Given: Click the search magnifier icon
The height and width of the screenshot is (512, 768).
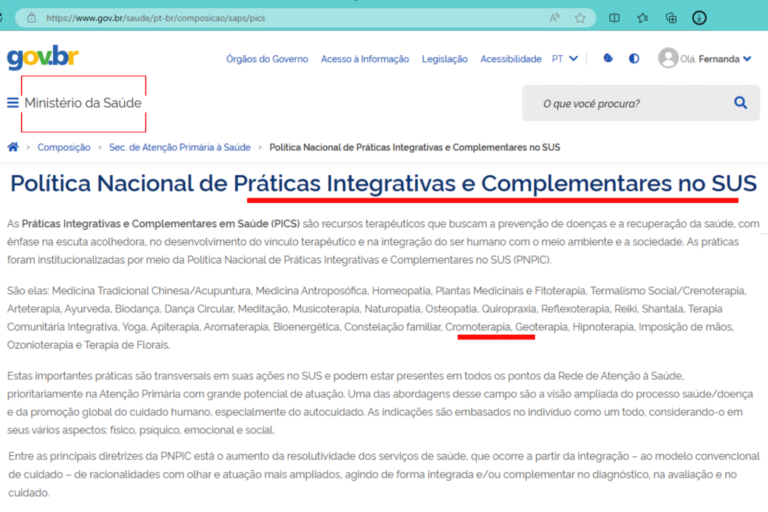Looking at the screenshot, I should coord(740,103).
